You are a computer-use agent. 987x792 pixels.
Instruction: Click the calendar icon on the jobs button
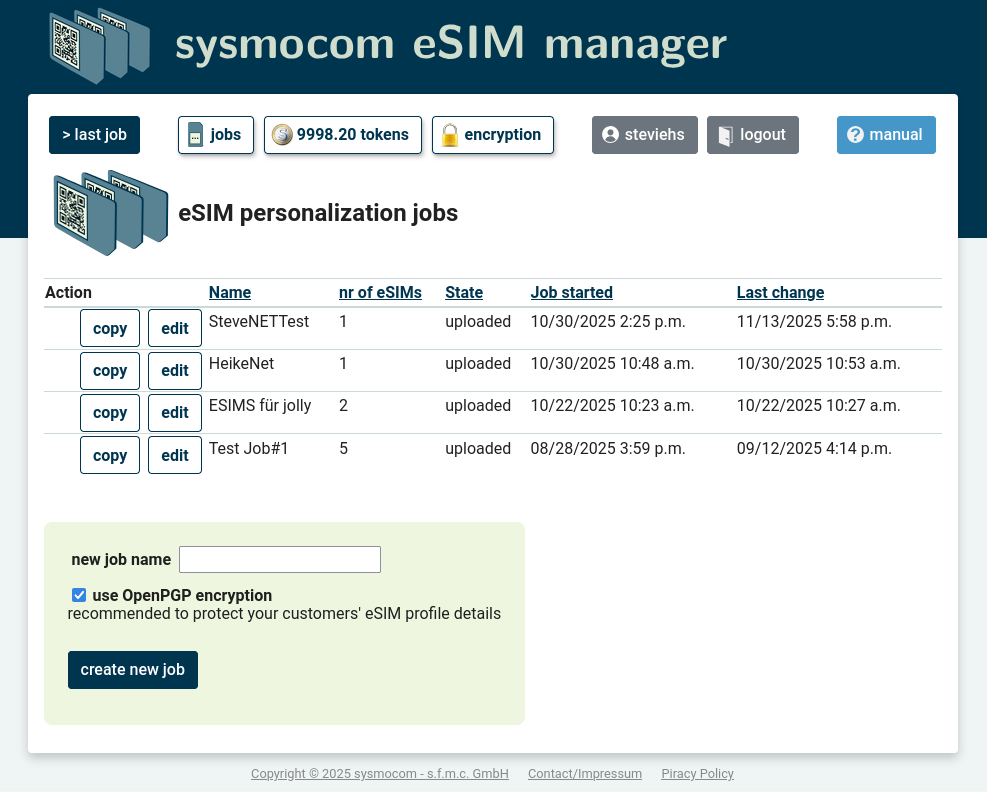(196, 134)
